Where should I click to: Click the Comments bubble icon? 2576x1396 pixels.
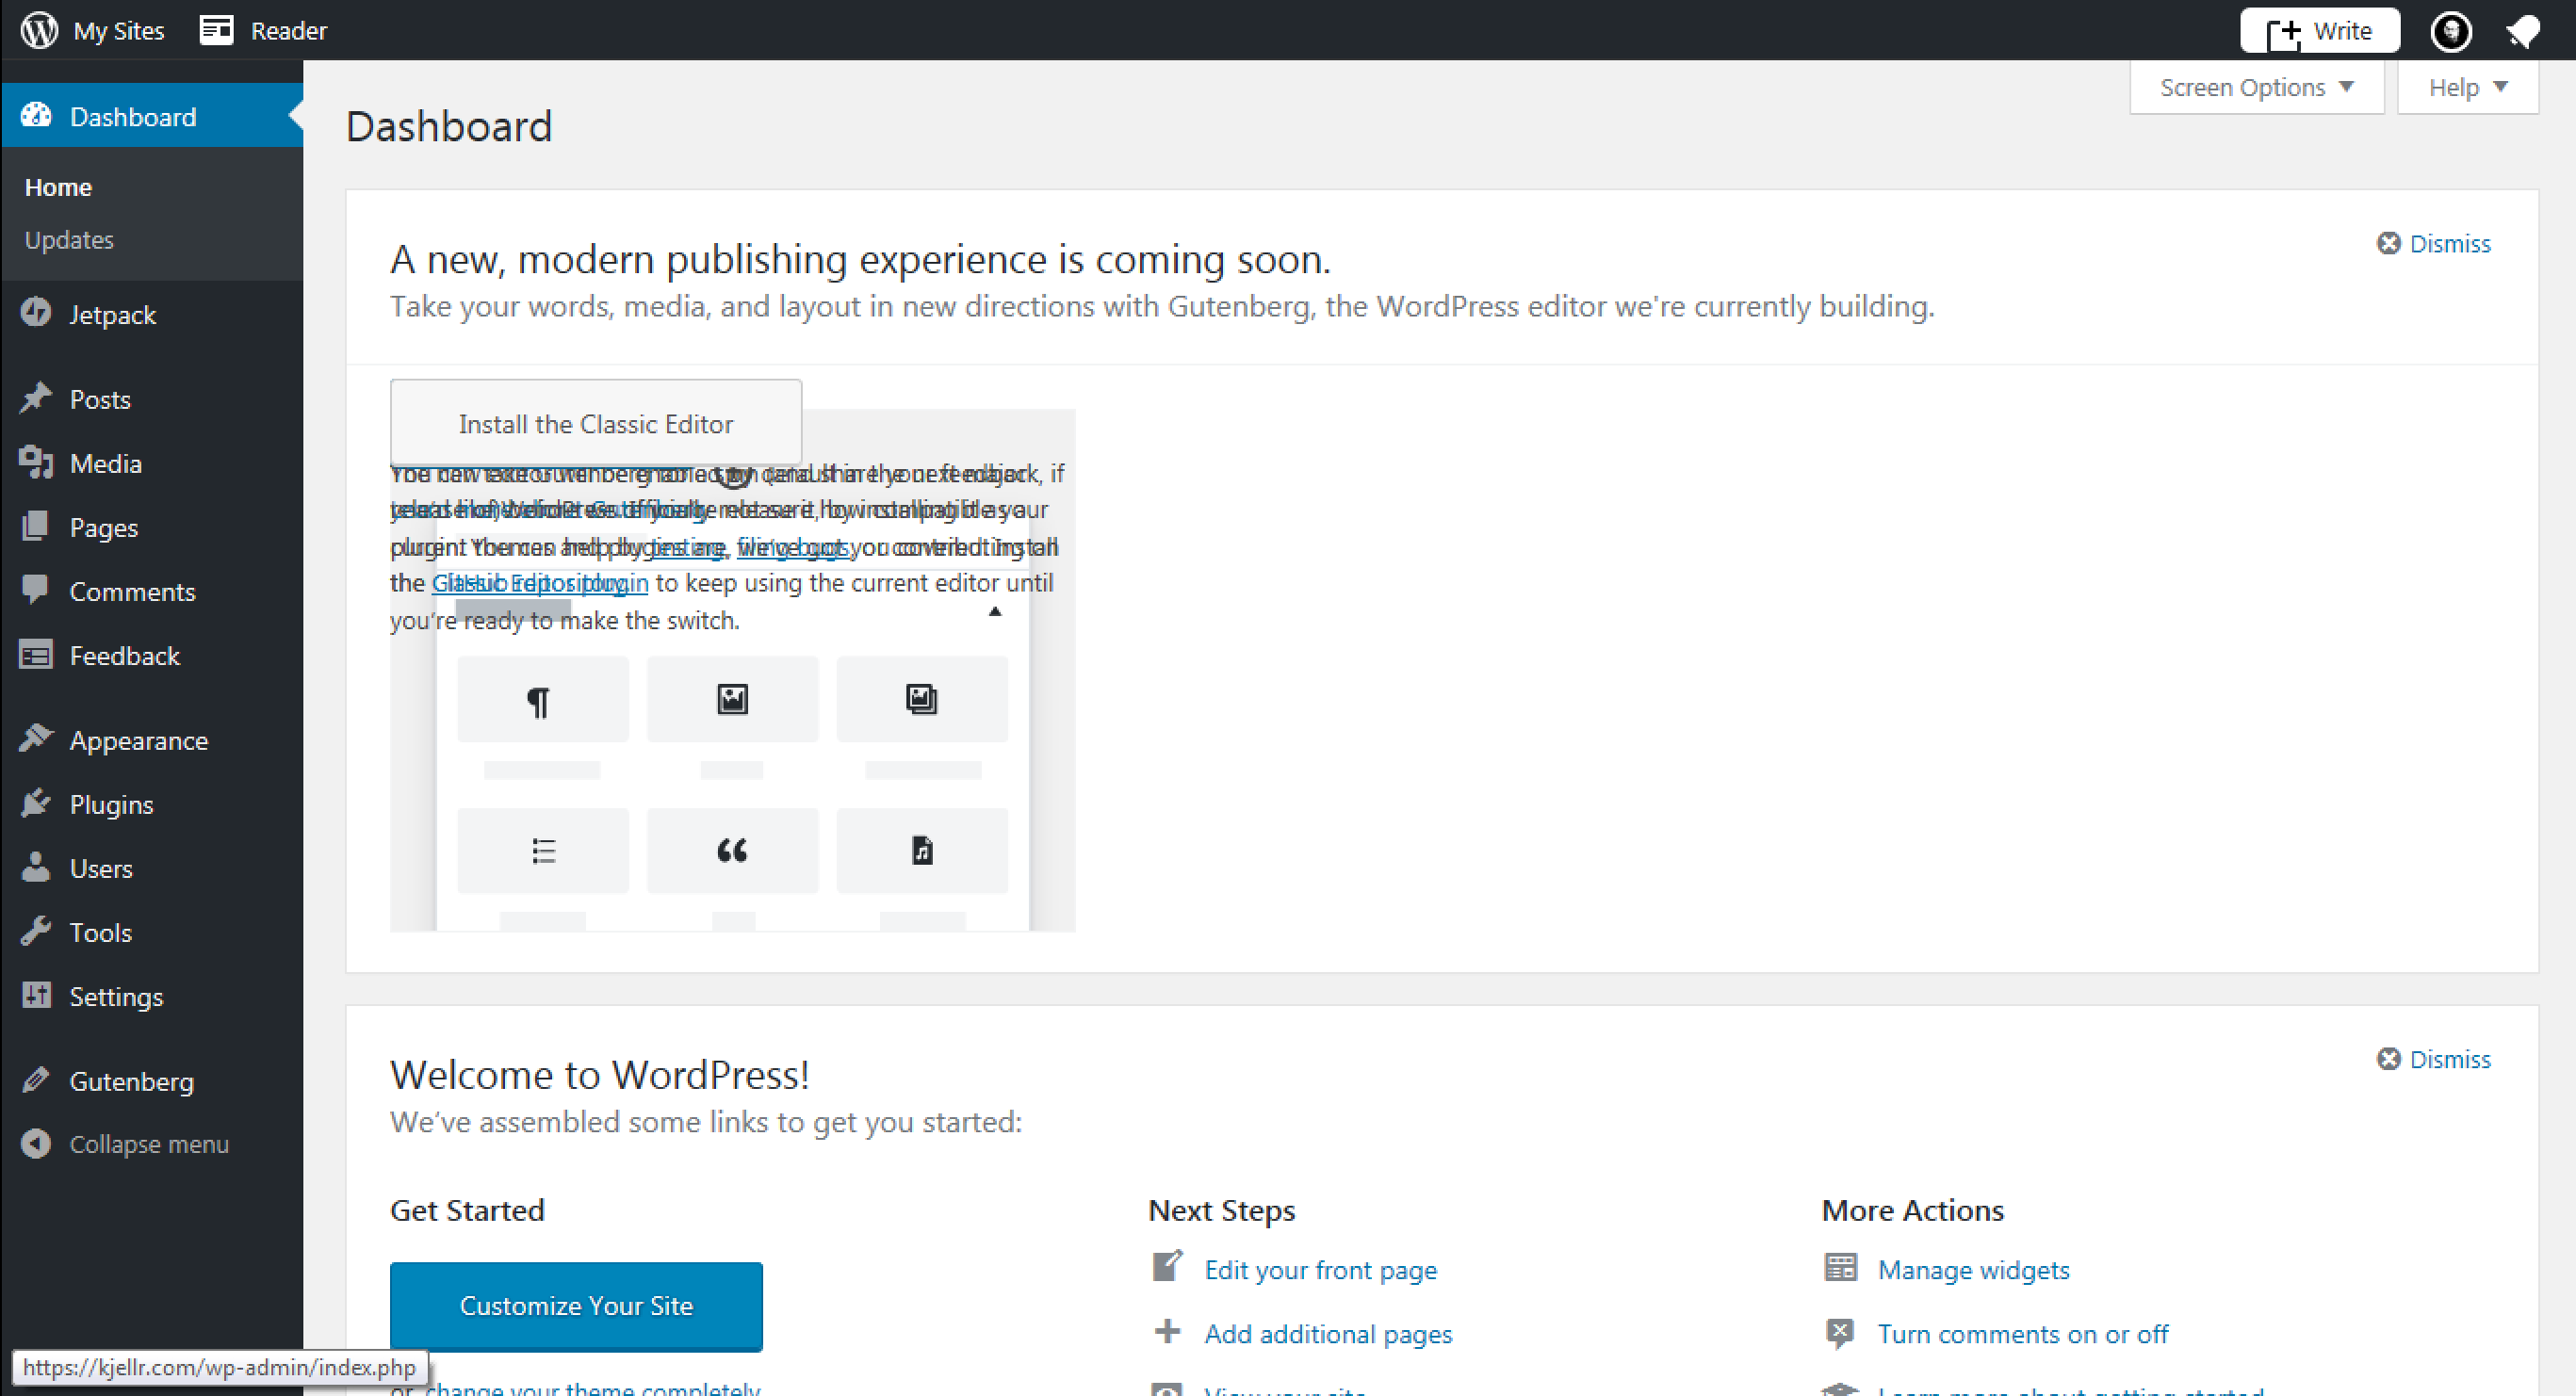[x=36, y=590]
